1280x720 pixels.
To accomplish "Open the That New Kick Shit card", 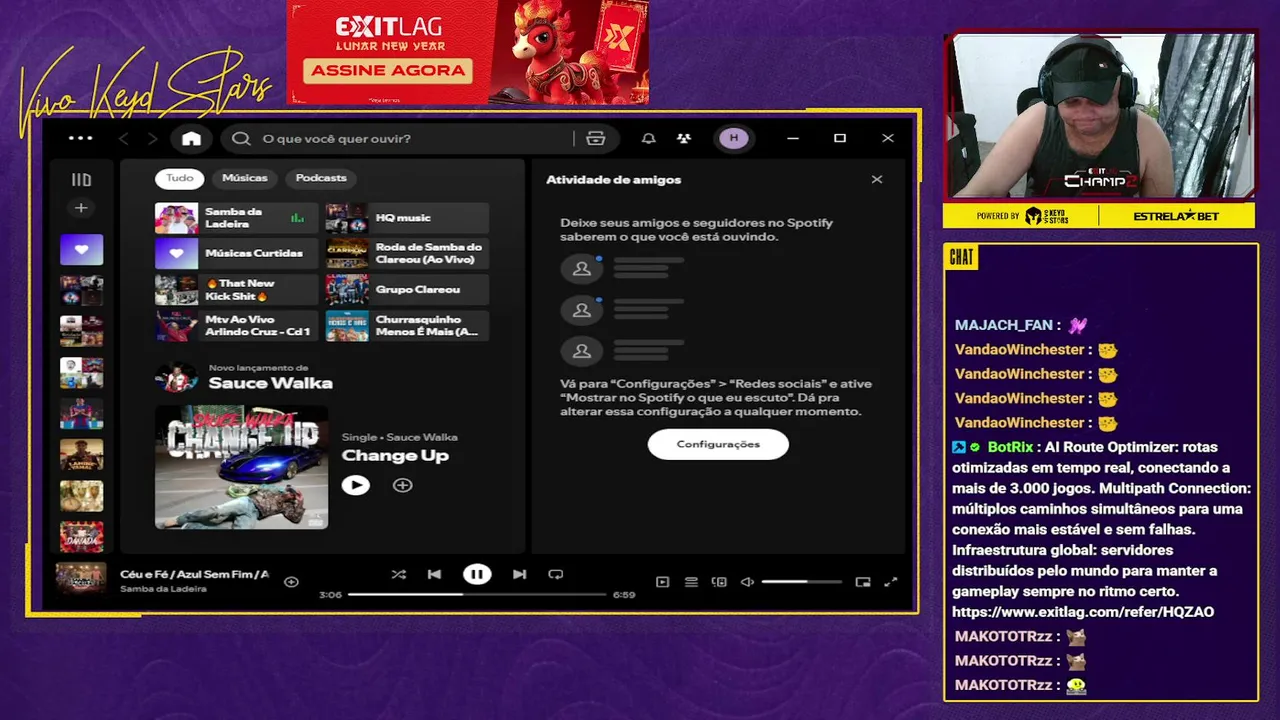I will coord(236,290).
